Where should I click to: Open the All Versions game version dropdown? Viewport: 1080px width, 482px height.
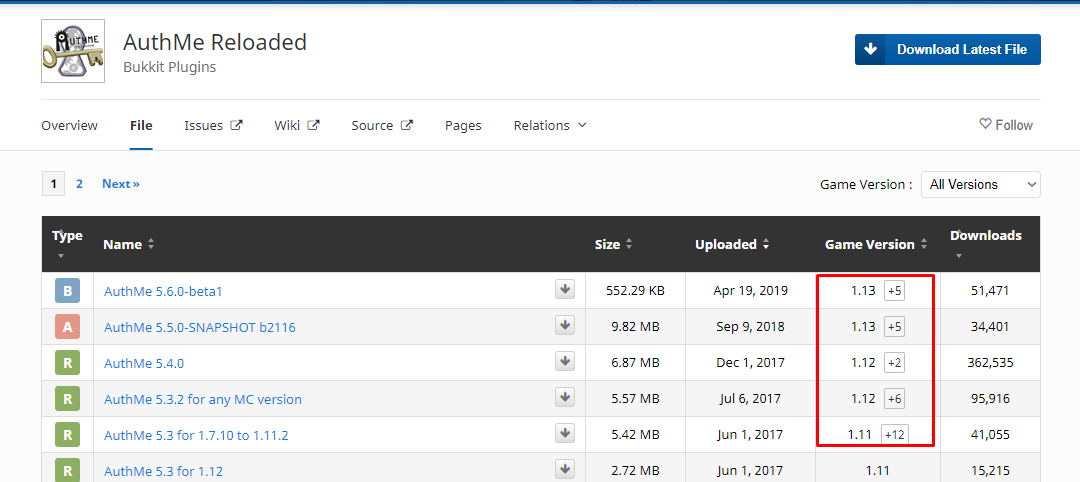[x=981, y=185]
